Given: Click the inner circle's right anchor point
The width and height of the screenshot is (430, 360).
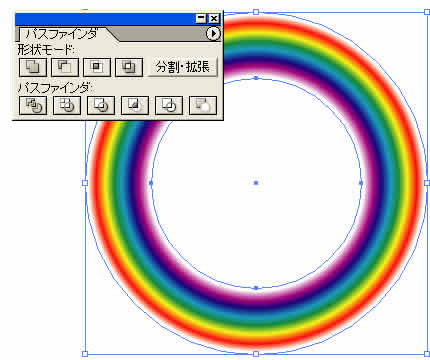Looking at the screenshot, I should click(x=361, y=183).
